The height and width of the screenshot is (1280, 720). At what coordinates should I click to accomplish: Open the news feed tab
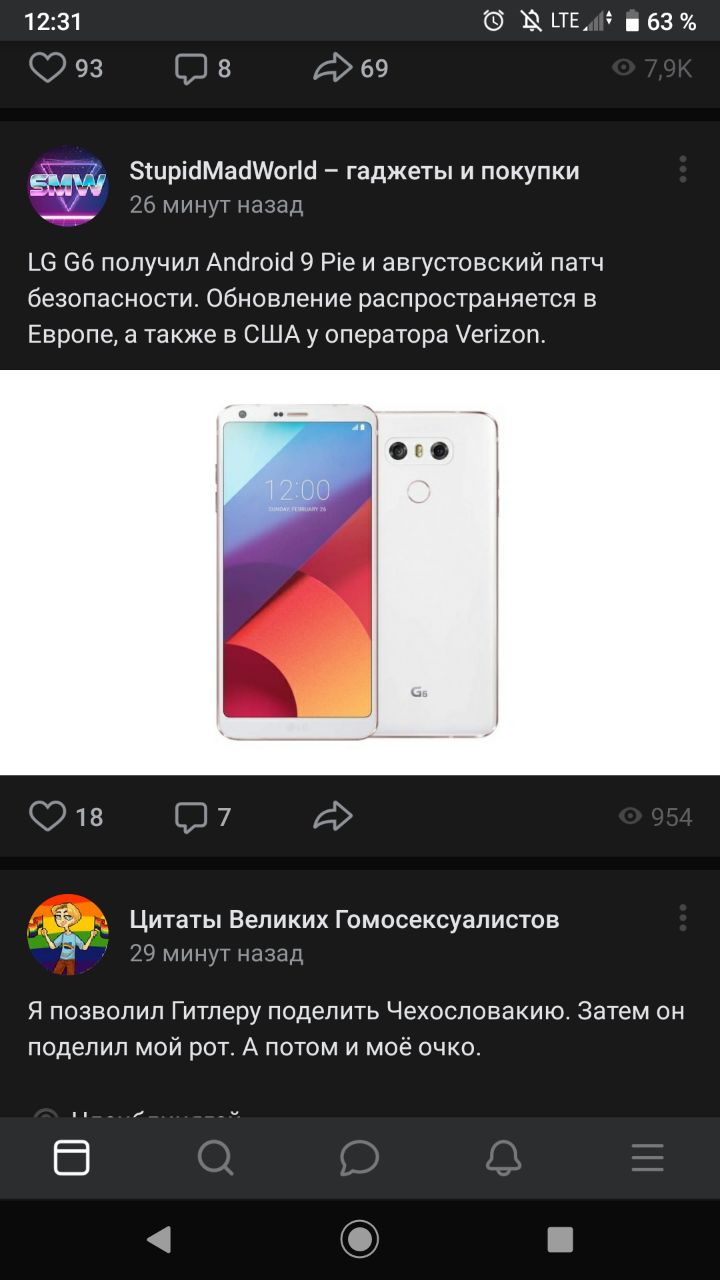71,1158
